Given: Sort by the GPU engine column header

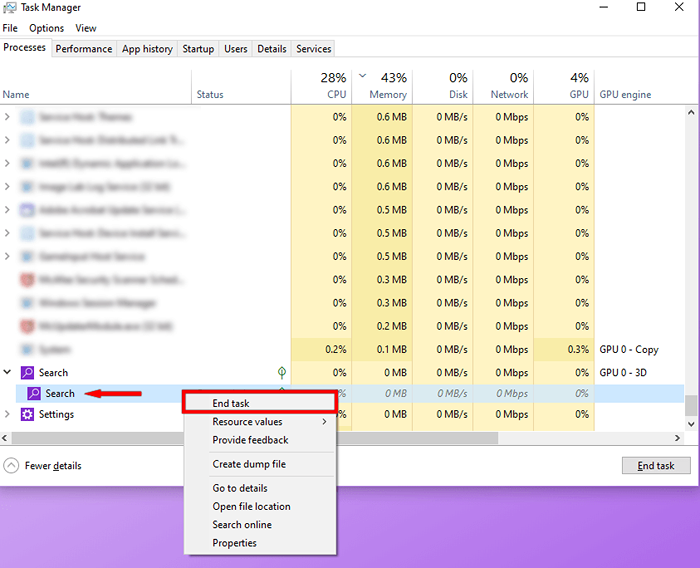Looking at the screenshot, I should (640, 87).
